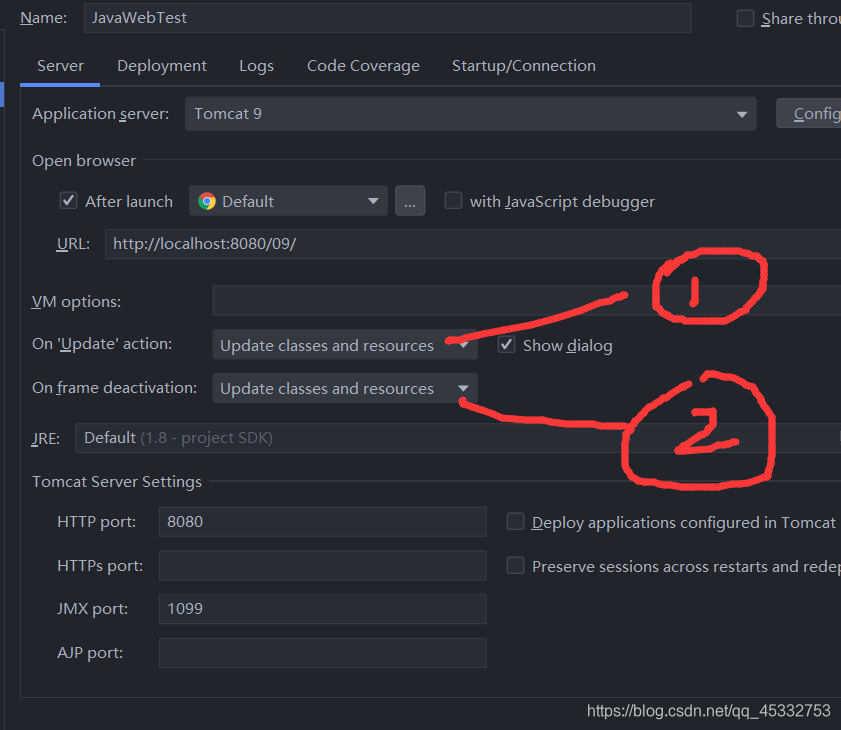Enable with JavaScript debugger checkbox

pos(453,201)
